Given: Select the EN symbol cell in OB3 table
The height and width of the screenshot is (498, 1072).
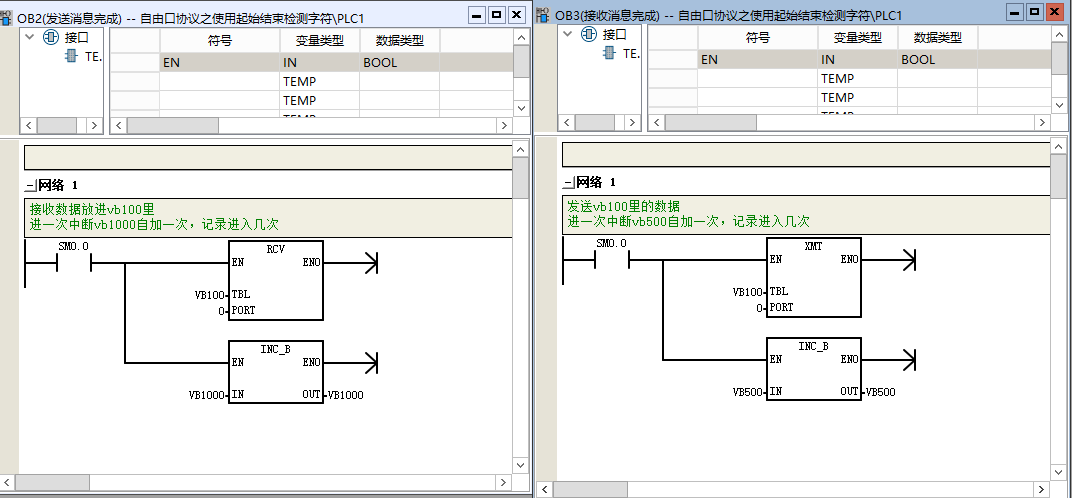Looking at the screenshot, I should pos(758,60).
